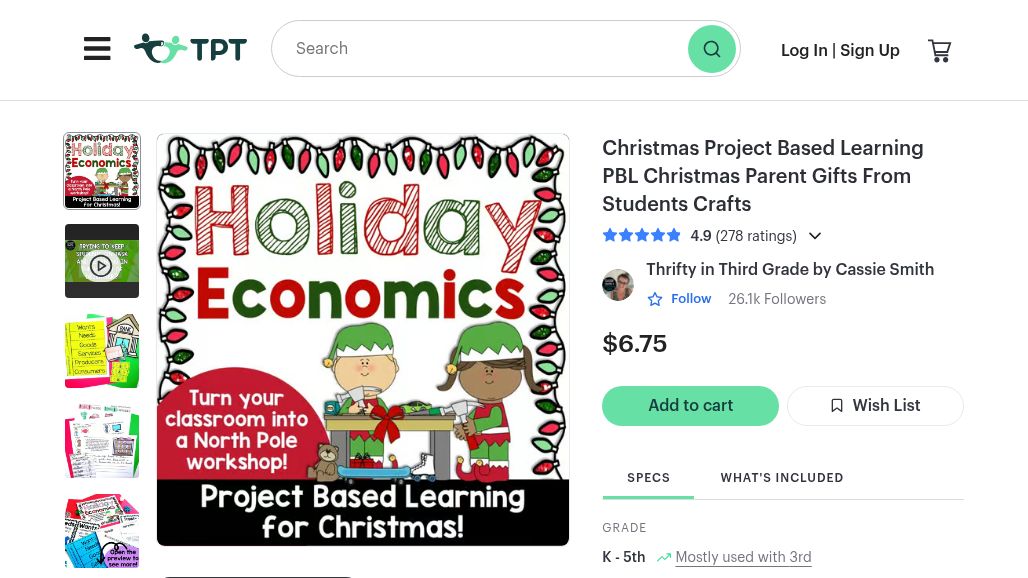Viewport: 1028px width, 578px height.
Task: Click the Follow star icon
Action: (655, 299)
